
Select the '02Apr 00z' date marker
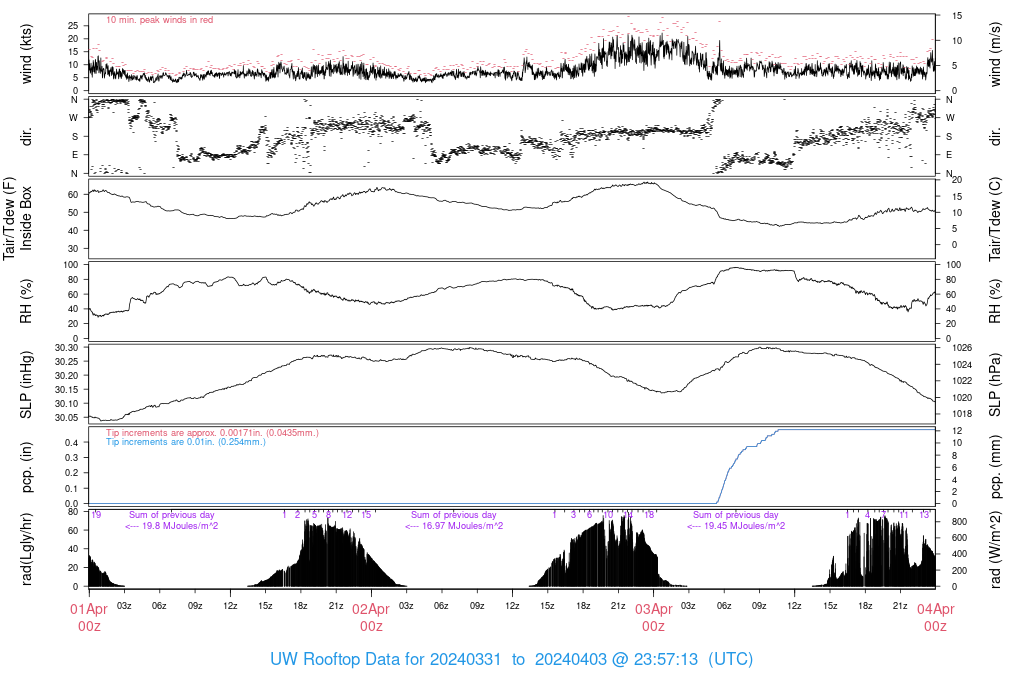(371, 617)
